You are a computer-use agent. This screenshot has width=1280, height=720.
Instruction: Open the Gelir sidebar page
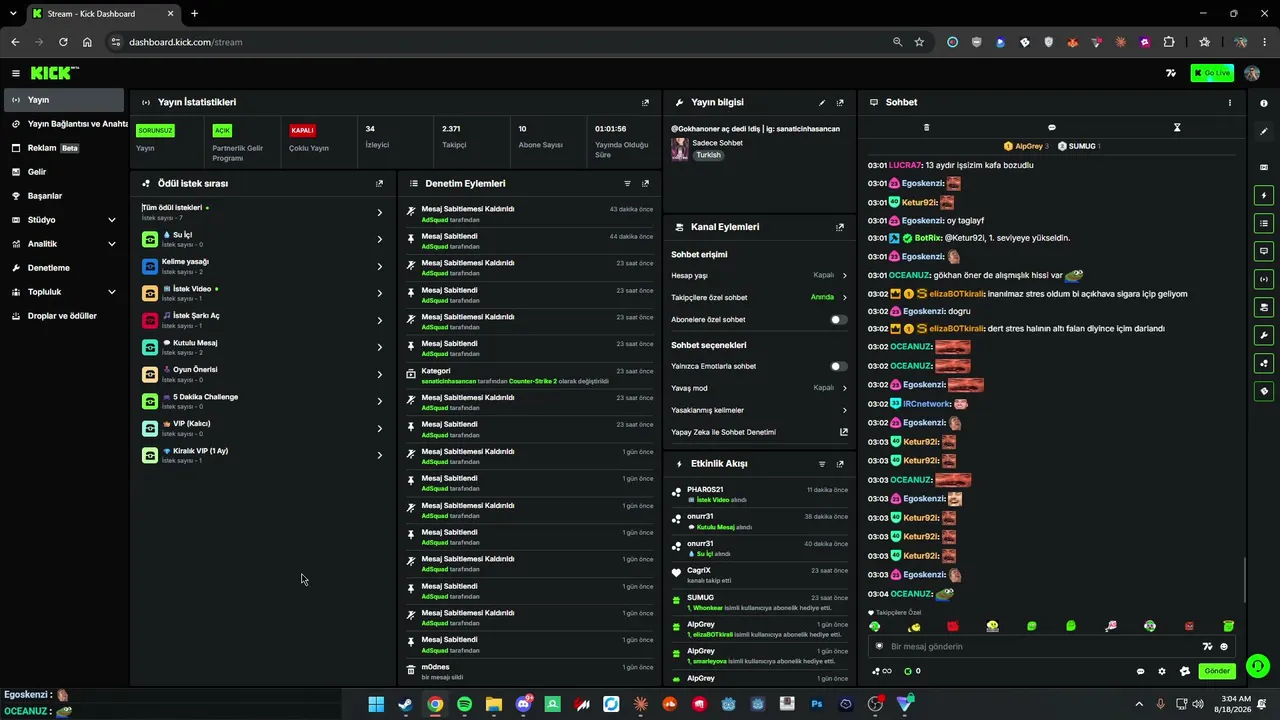64,172
